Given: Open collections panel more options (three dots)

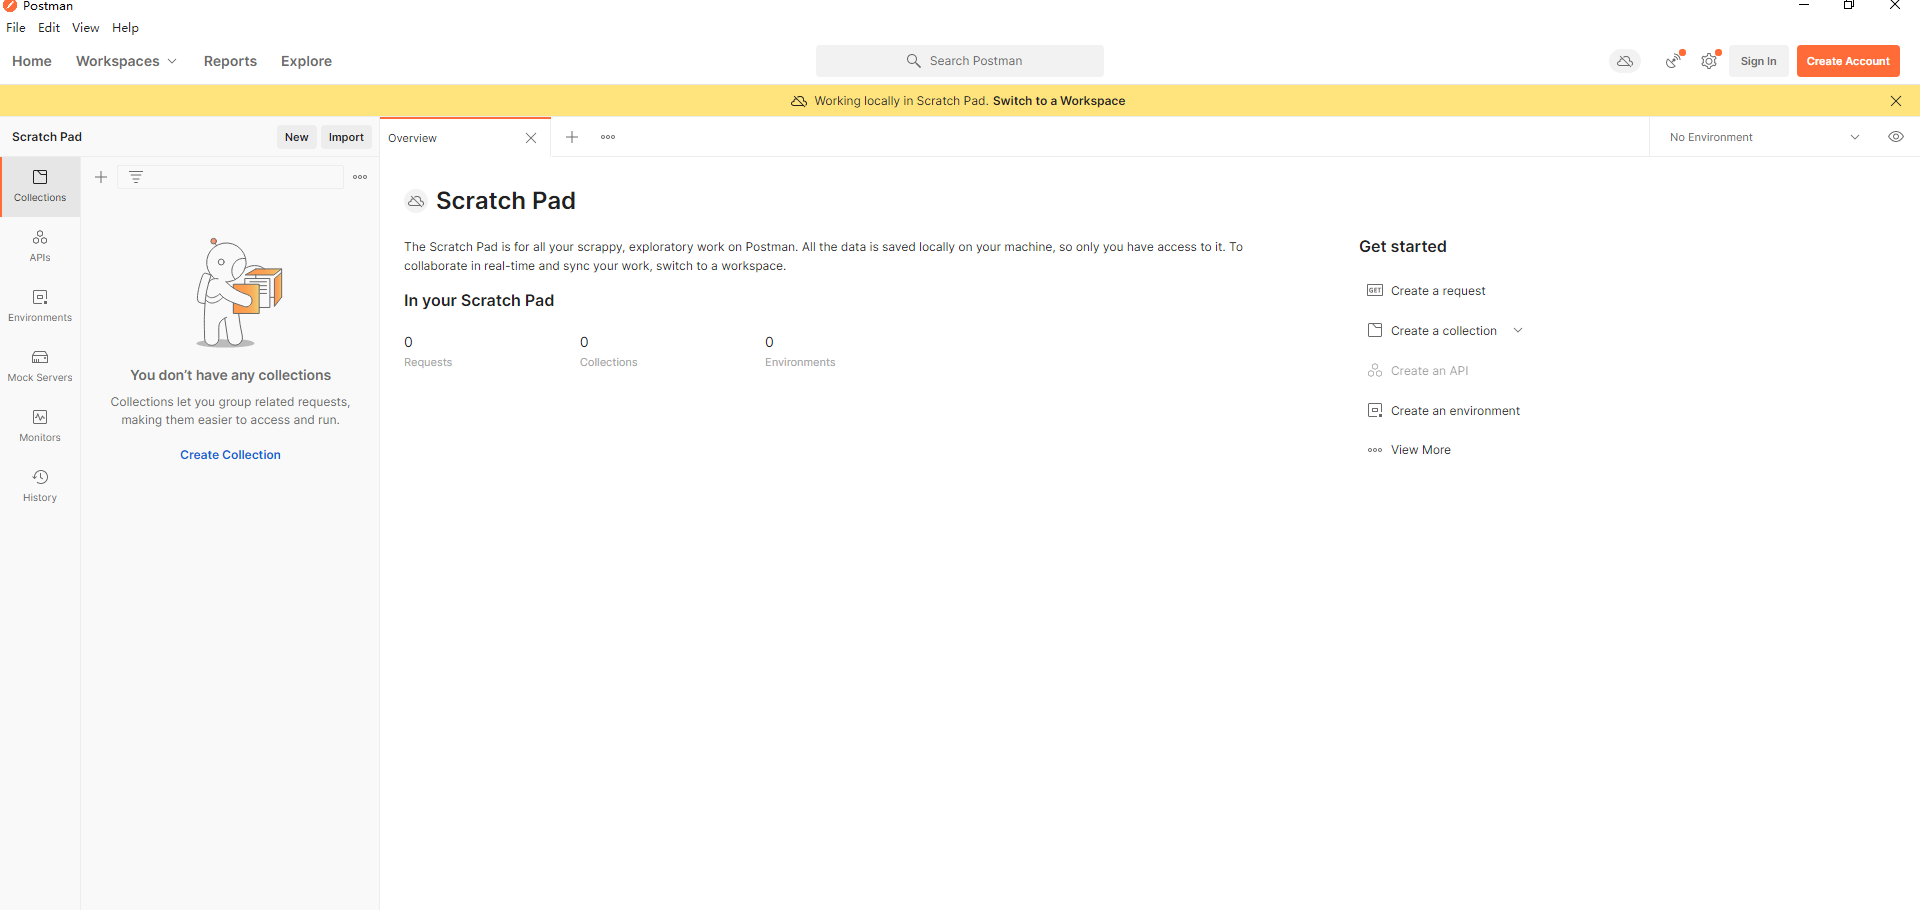Looking at the screenshot, I should pyautogui.click(x=360, y=177).
